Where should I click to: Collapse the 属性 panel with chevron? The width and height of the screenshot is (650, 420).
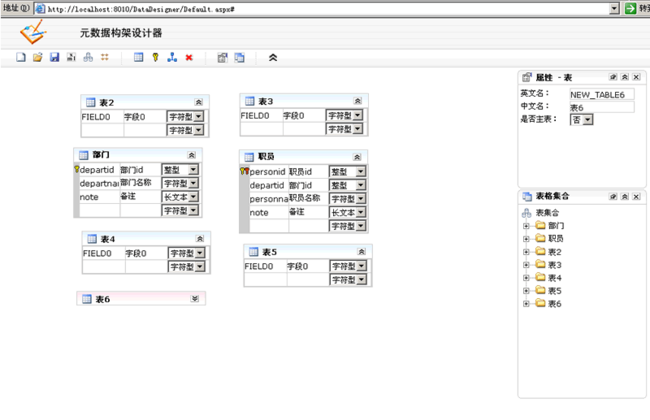click(x=625, y=77)
